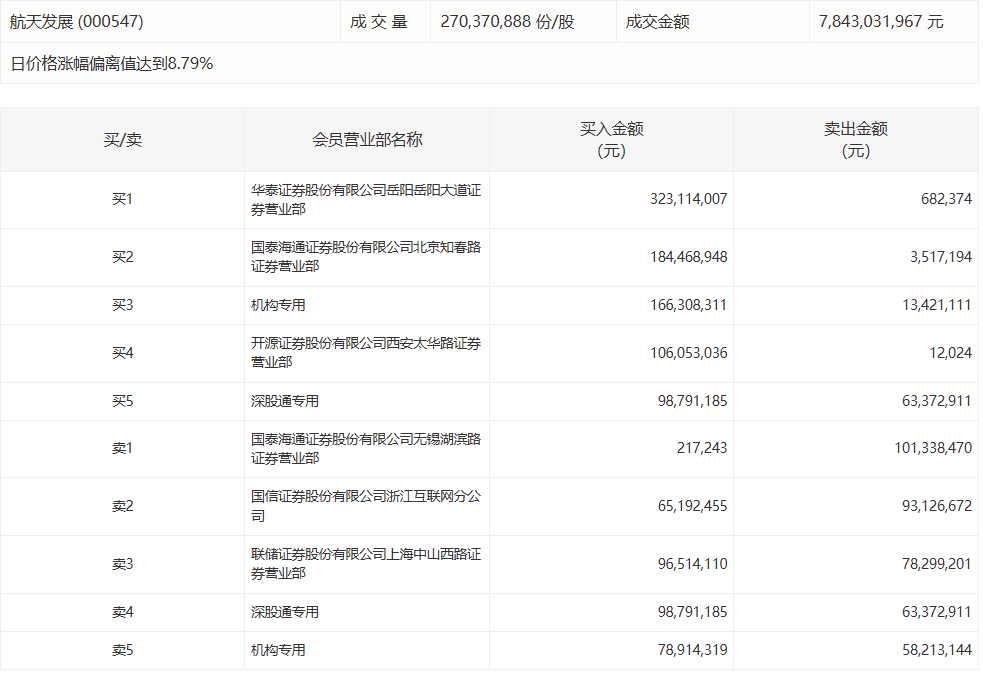Viewport: 983px width, 675px height.
Task: Click the stock name 航天发展 (000547)
Action: tap(80, 21)
